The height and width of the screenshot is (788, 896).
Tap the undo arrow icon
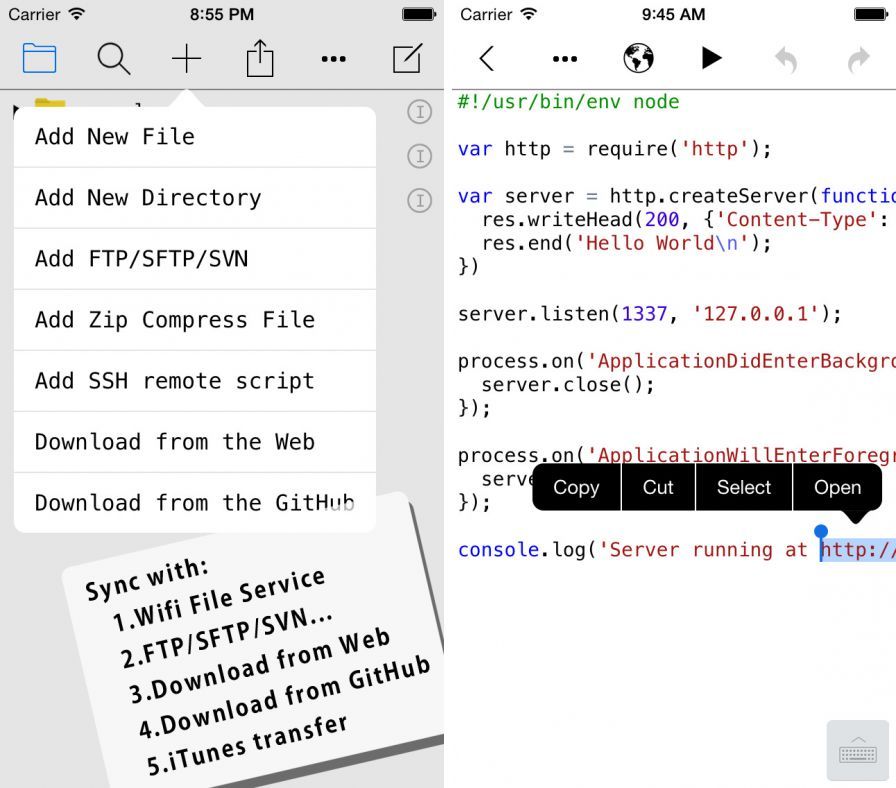click(x=786, y=60)
